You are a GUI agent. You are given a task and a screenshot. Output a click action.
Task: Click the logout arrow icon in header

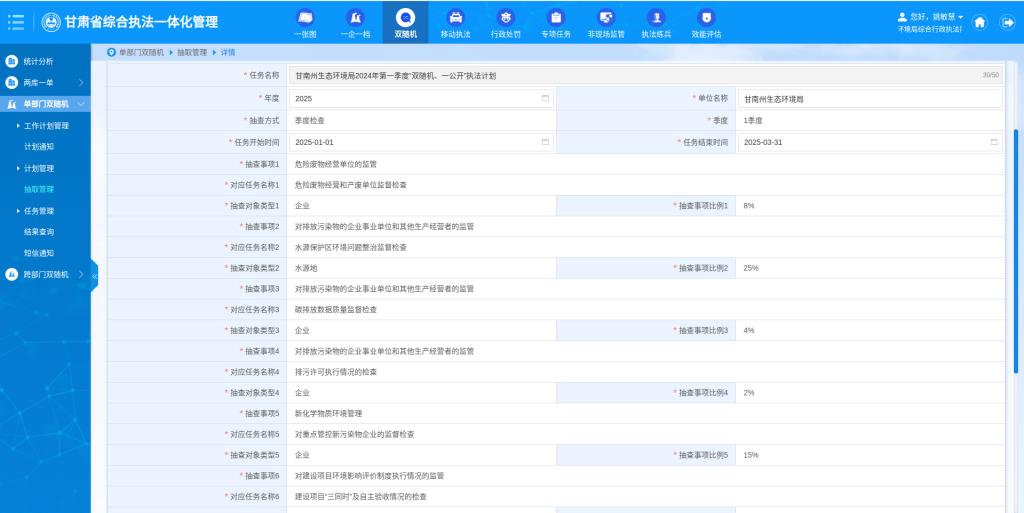tap(1007, 22)
